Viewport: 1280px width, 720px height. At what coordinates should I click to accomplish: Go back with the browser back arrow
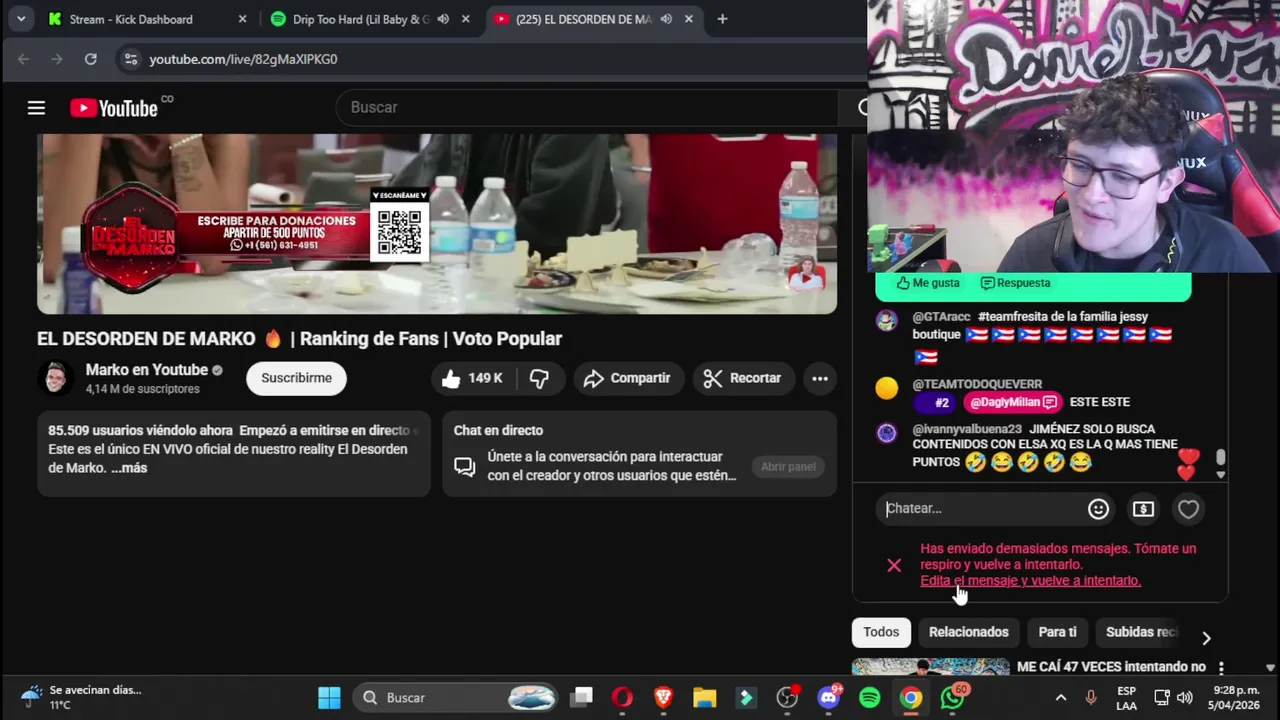[x=23, y=59]
